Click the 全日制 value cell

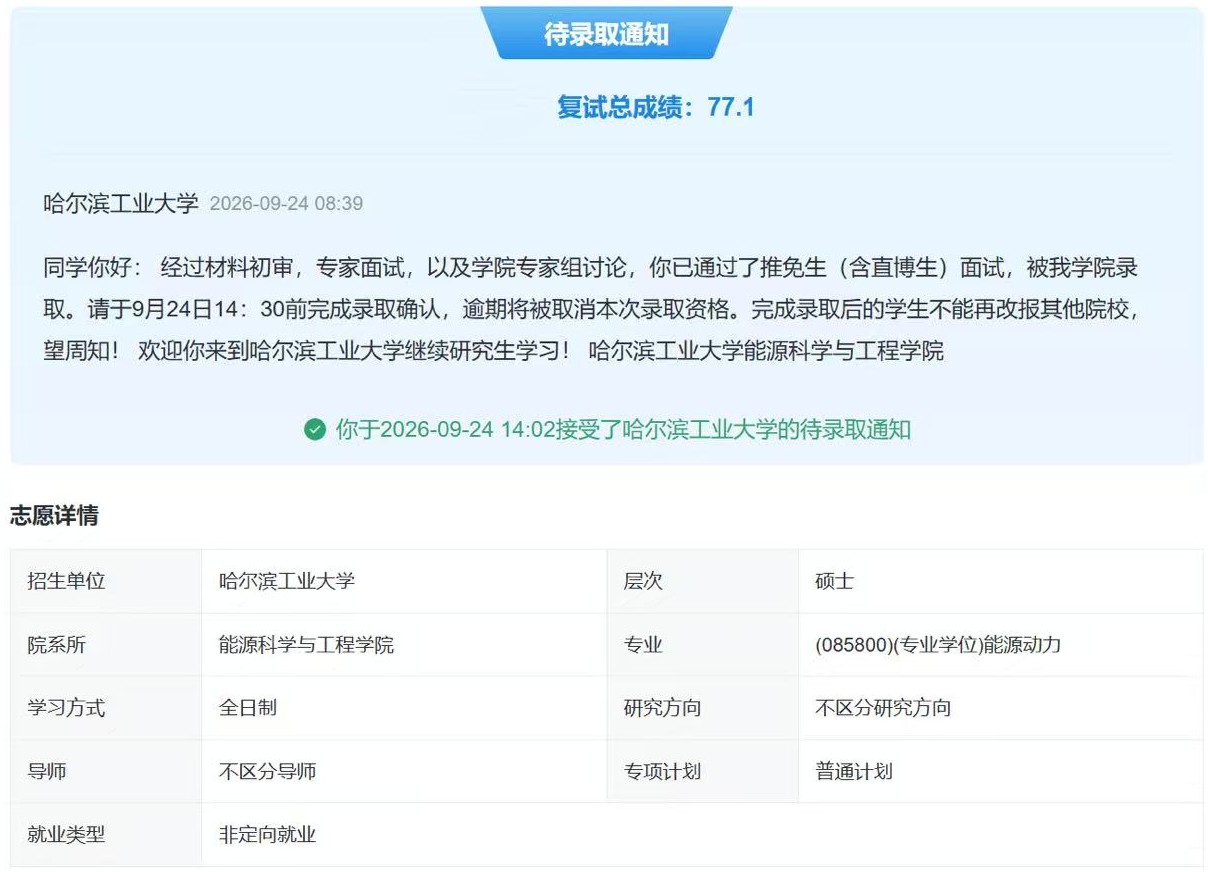[404, 708]
